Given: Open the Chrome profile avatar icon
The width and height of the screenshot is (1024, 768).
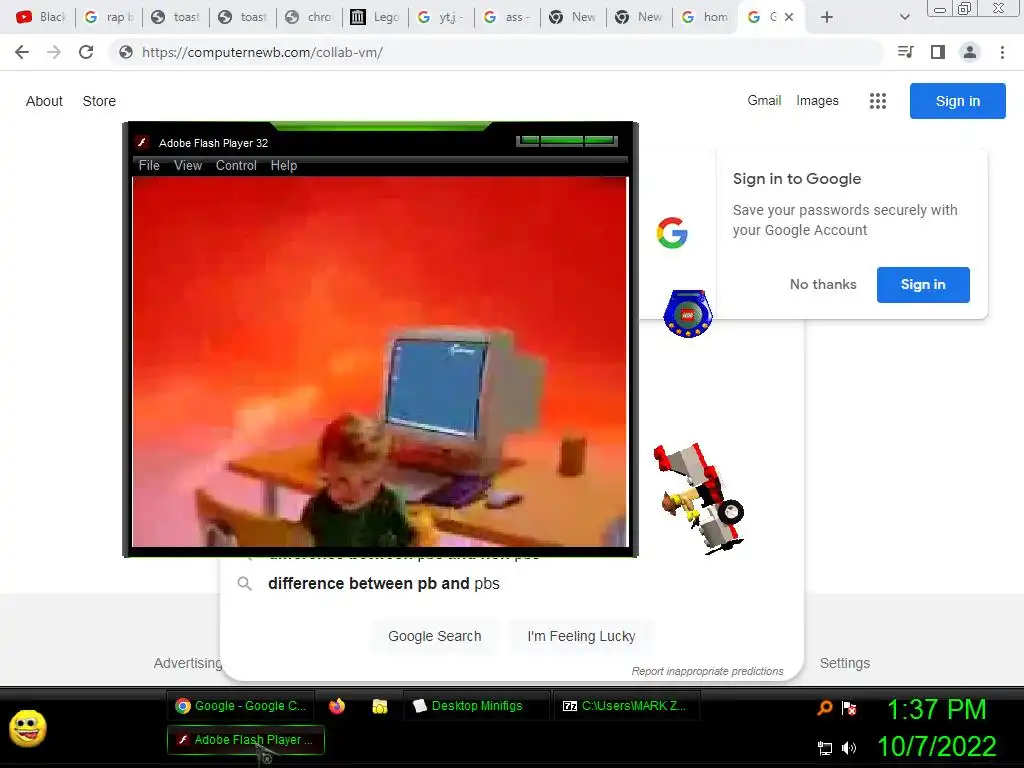Looking at the screenshot, I should click(x=970, y=52).
